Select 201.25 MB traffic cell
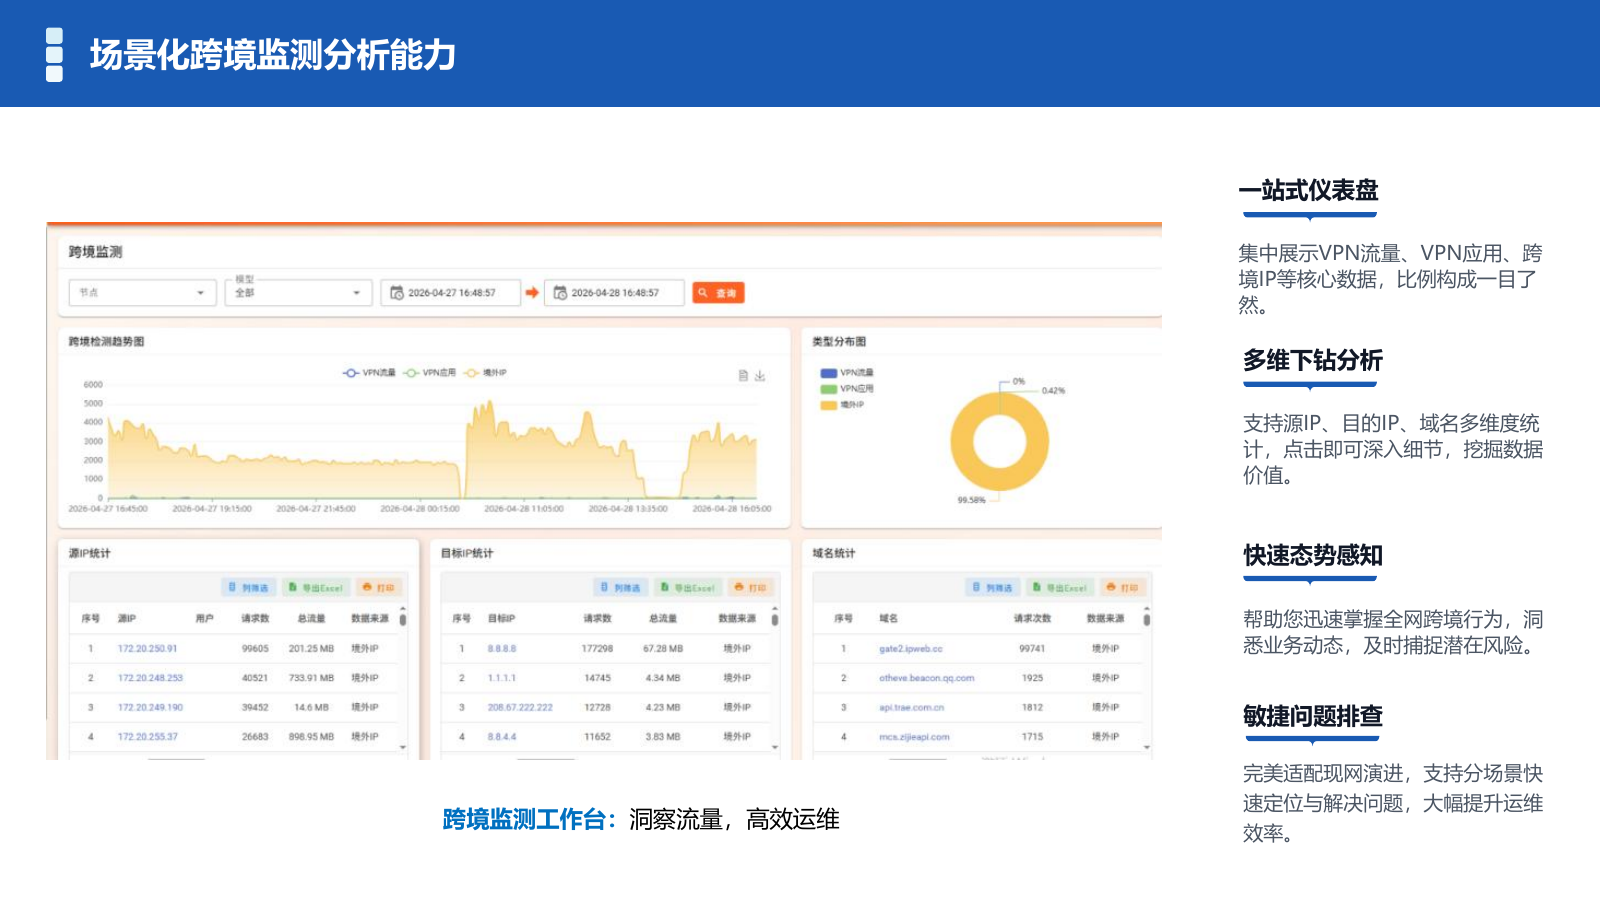The height and width of the screenshot is (900, 1600). point(311,649)
